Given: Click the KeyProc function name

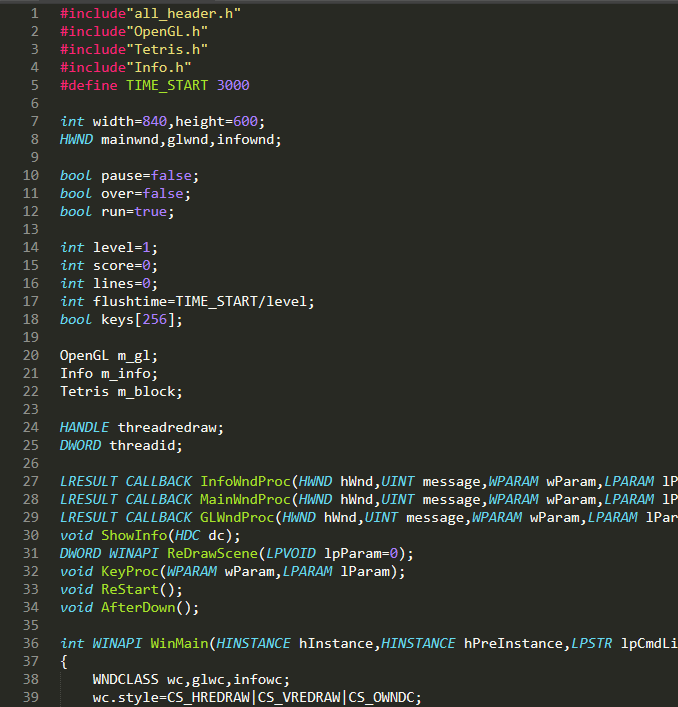Looking at the screenshot, I should pos(130,572).
